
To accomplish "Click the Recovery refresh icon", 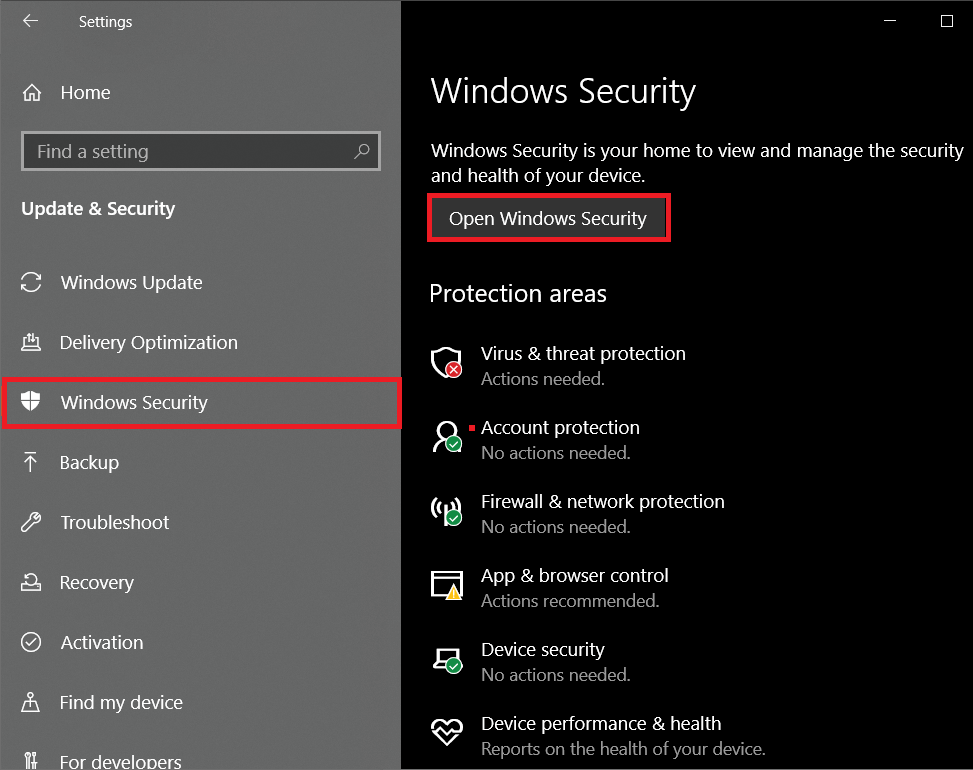I will [x=31, y=582].
